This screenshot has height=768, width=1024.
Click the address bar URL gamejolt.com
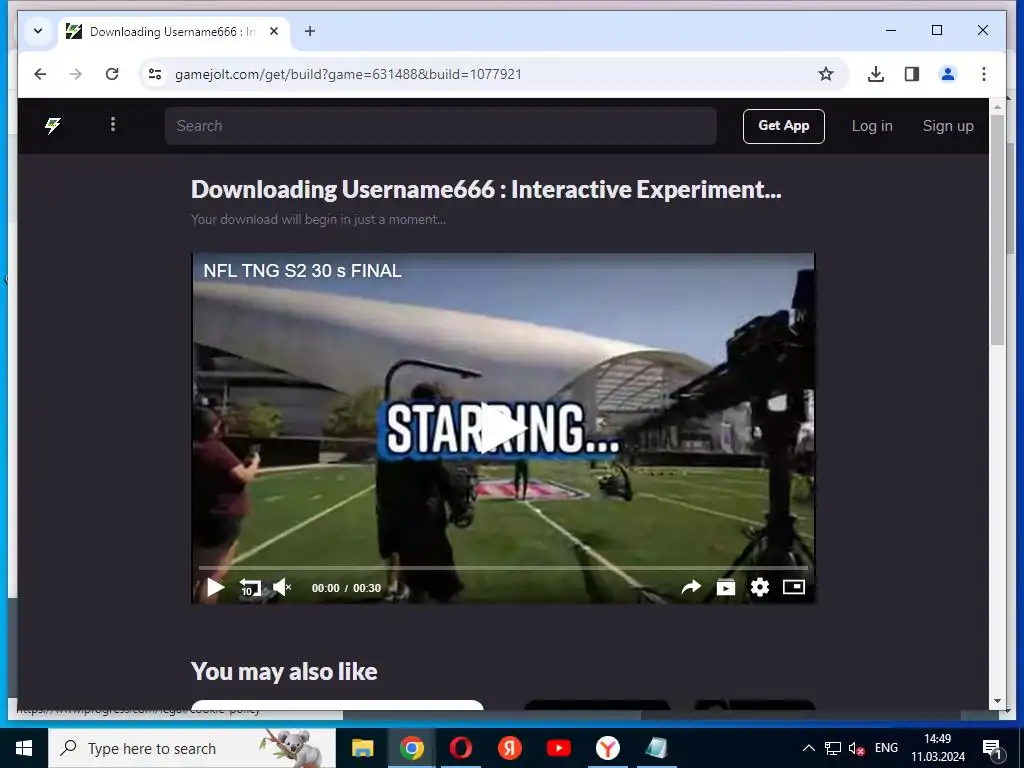(x=349, y=74)
